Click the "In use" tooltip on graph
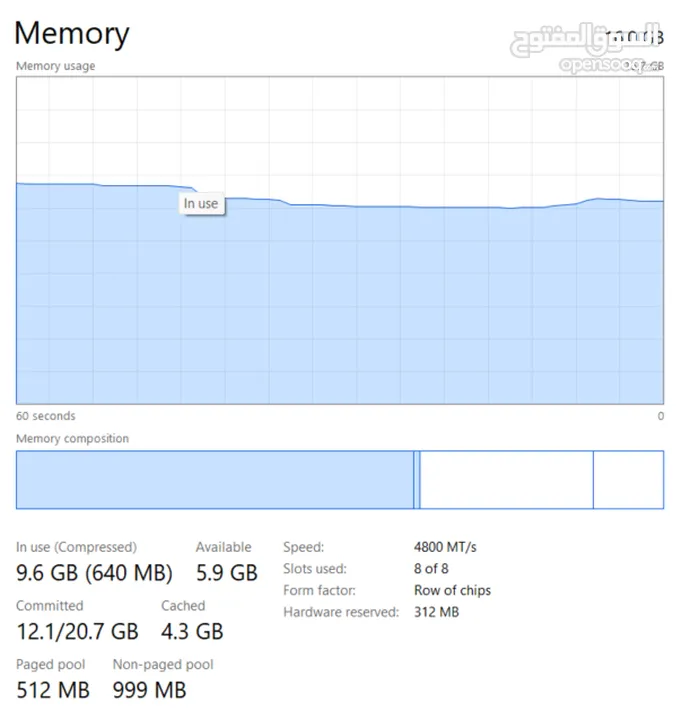Screen dimensions: 682x720 (x=200, y=203)
